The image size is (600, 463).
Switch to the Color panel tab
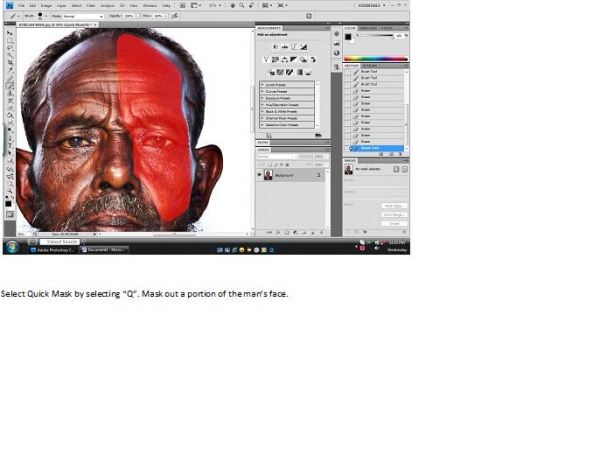(350, 28)
